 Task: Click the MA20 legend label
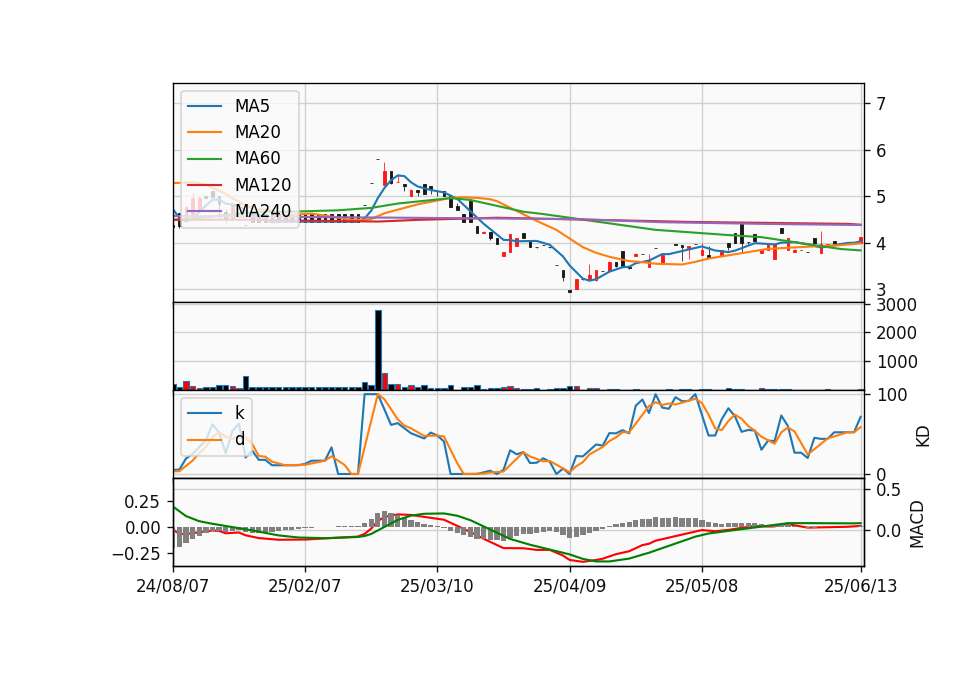257,132
